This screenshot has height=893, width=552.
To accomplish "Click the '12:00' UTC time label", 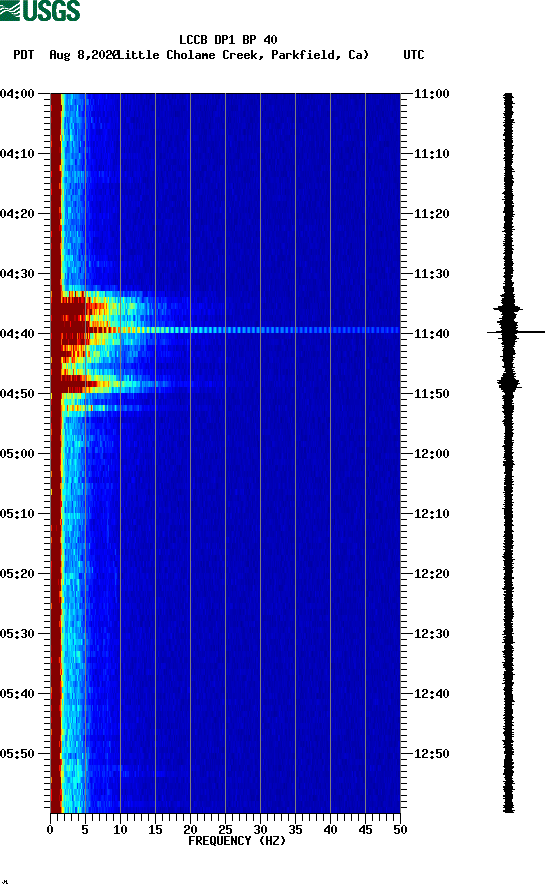I will (432, 454).
